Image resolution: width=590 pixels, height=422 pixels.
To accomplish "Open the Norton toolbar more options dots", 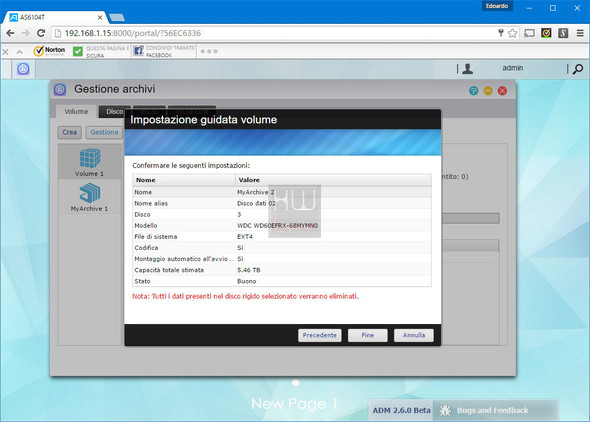I will tap(209, 51).
